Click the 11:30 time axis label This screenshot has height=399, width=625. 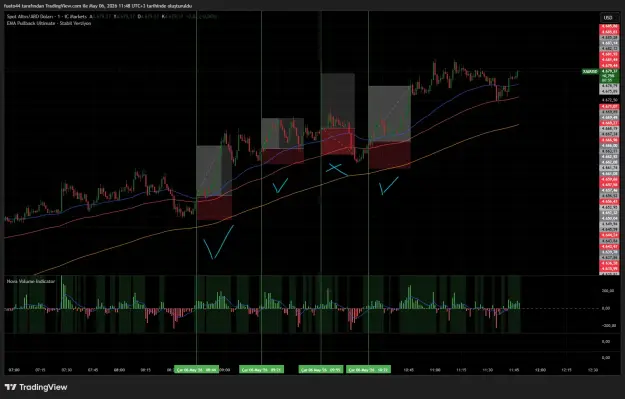[487, 370]
